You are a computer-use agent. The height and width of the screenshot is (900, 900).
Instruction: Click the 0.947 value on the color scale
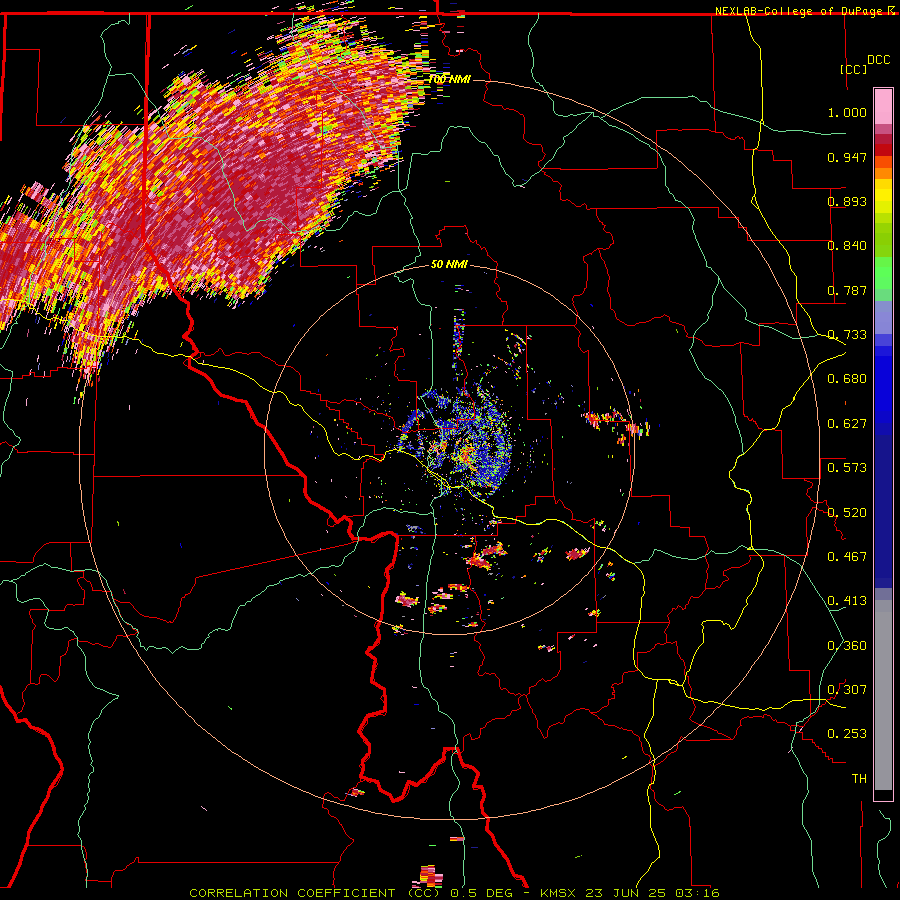pyautogui.click(x=847, y=157)
